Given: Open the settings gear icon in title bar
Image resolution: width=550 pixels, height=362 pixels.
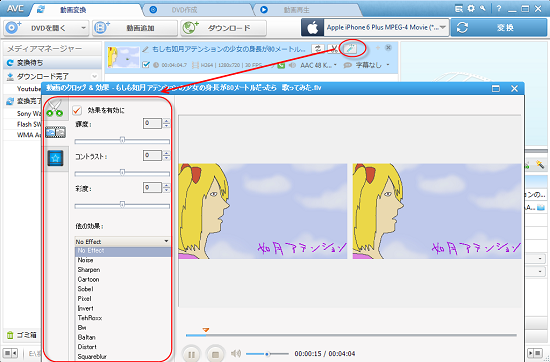Looking at the screenshot, I should (x=471, y=8).
